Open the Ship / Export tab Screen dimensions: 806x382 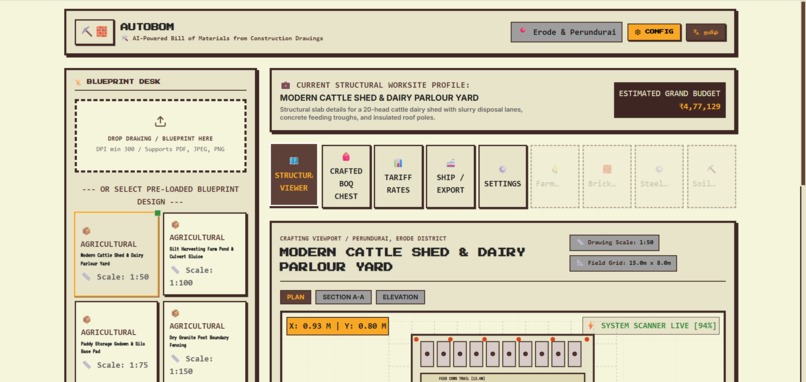point(450,176)
